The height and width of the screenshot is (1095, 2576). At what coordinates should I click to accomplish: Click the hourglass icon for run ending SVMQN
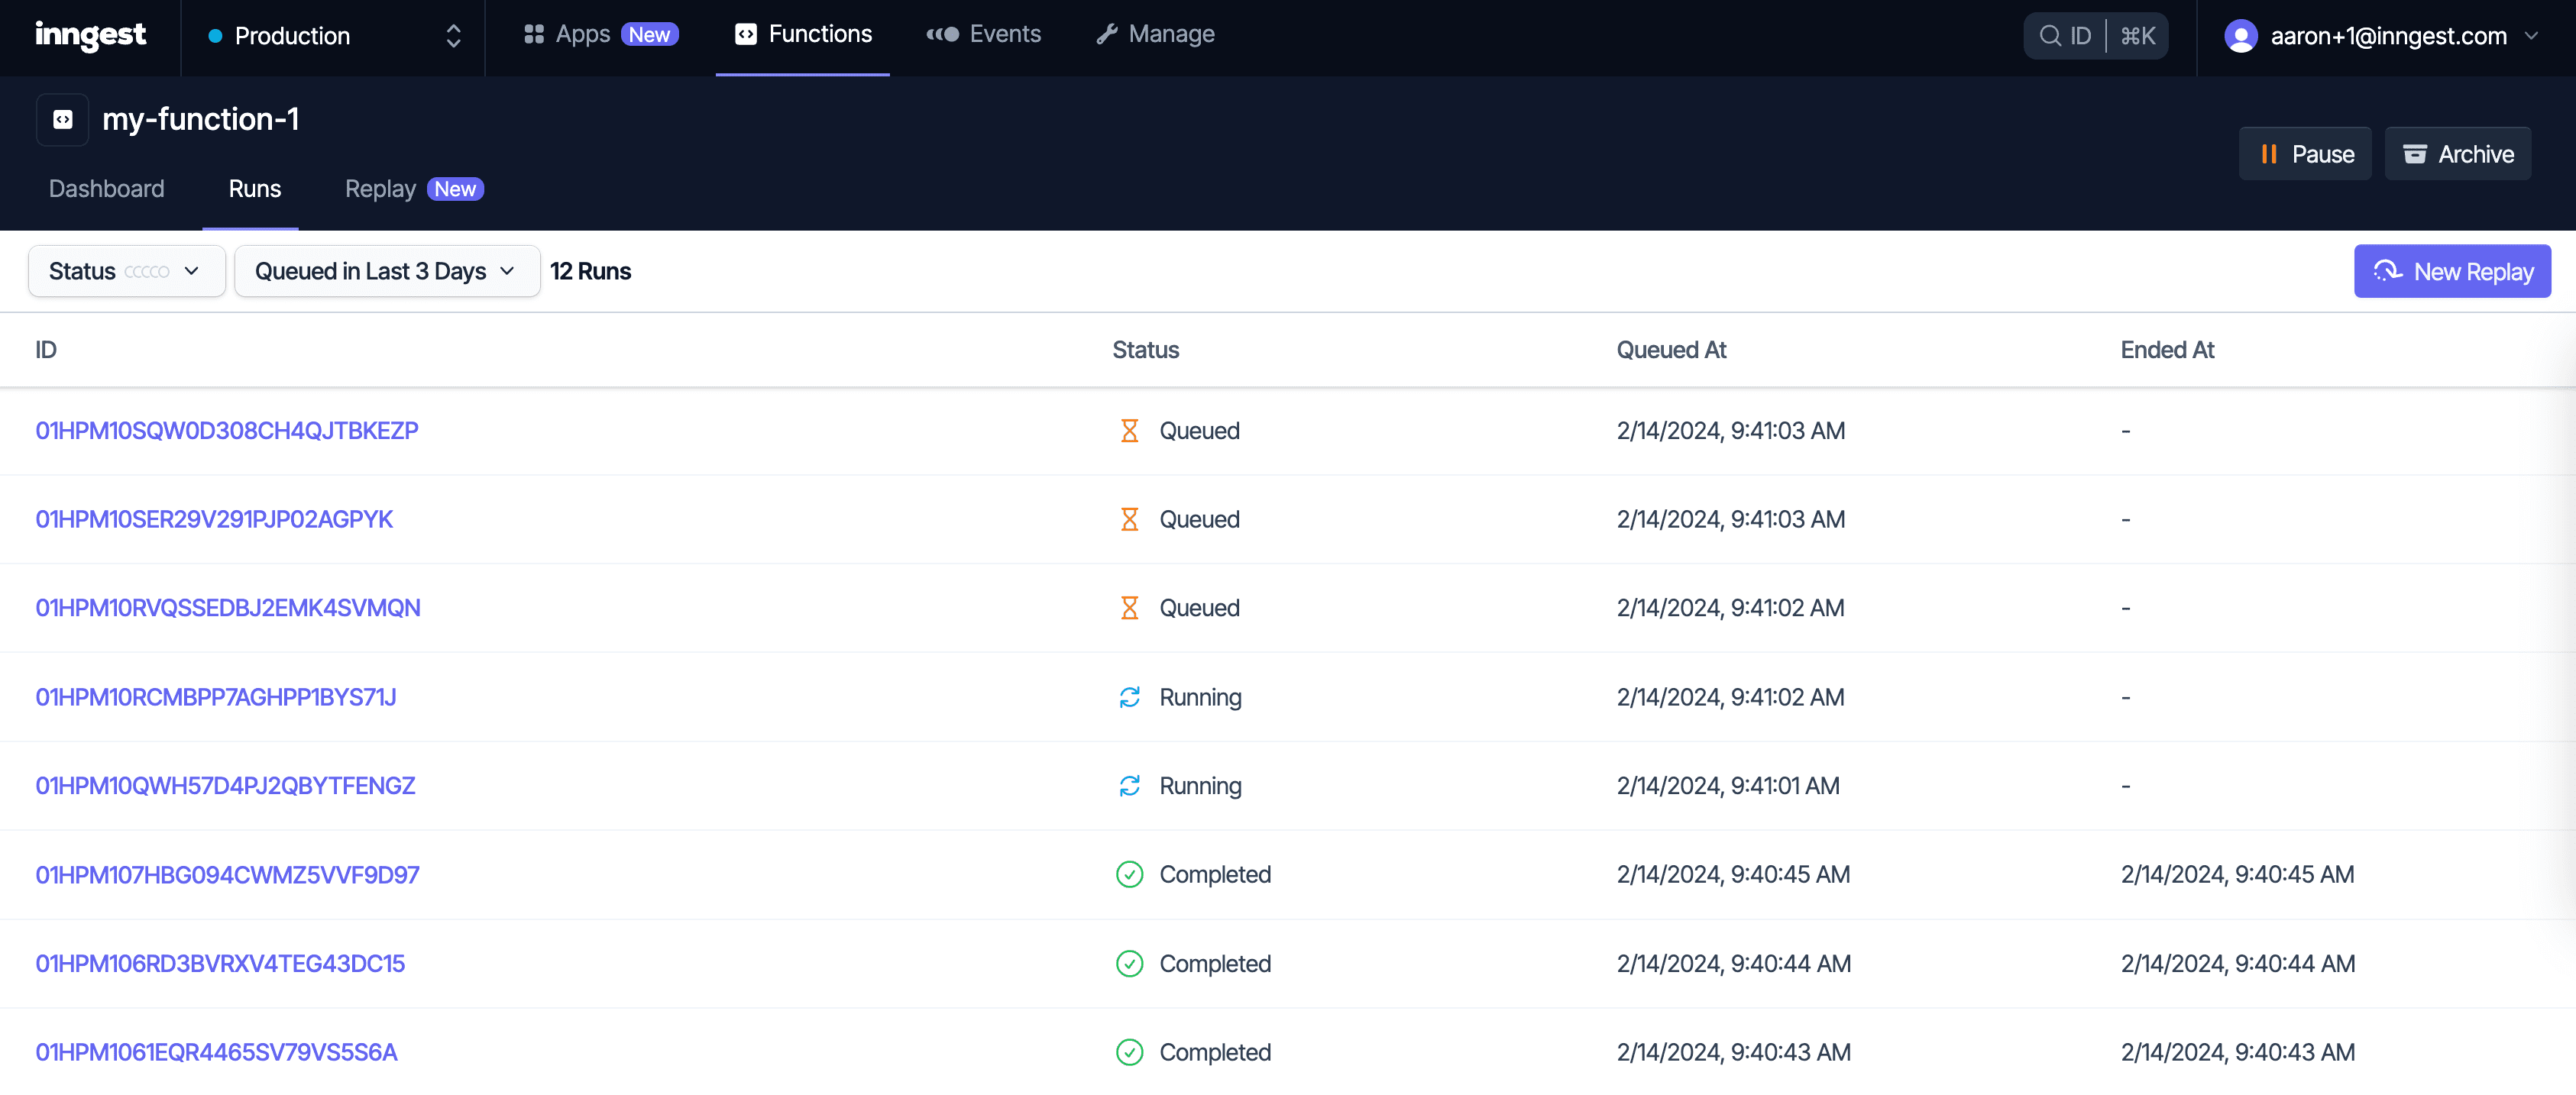1129,608
